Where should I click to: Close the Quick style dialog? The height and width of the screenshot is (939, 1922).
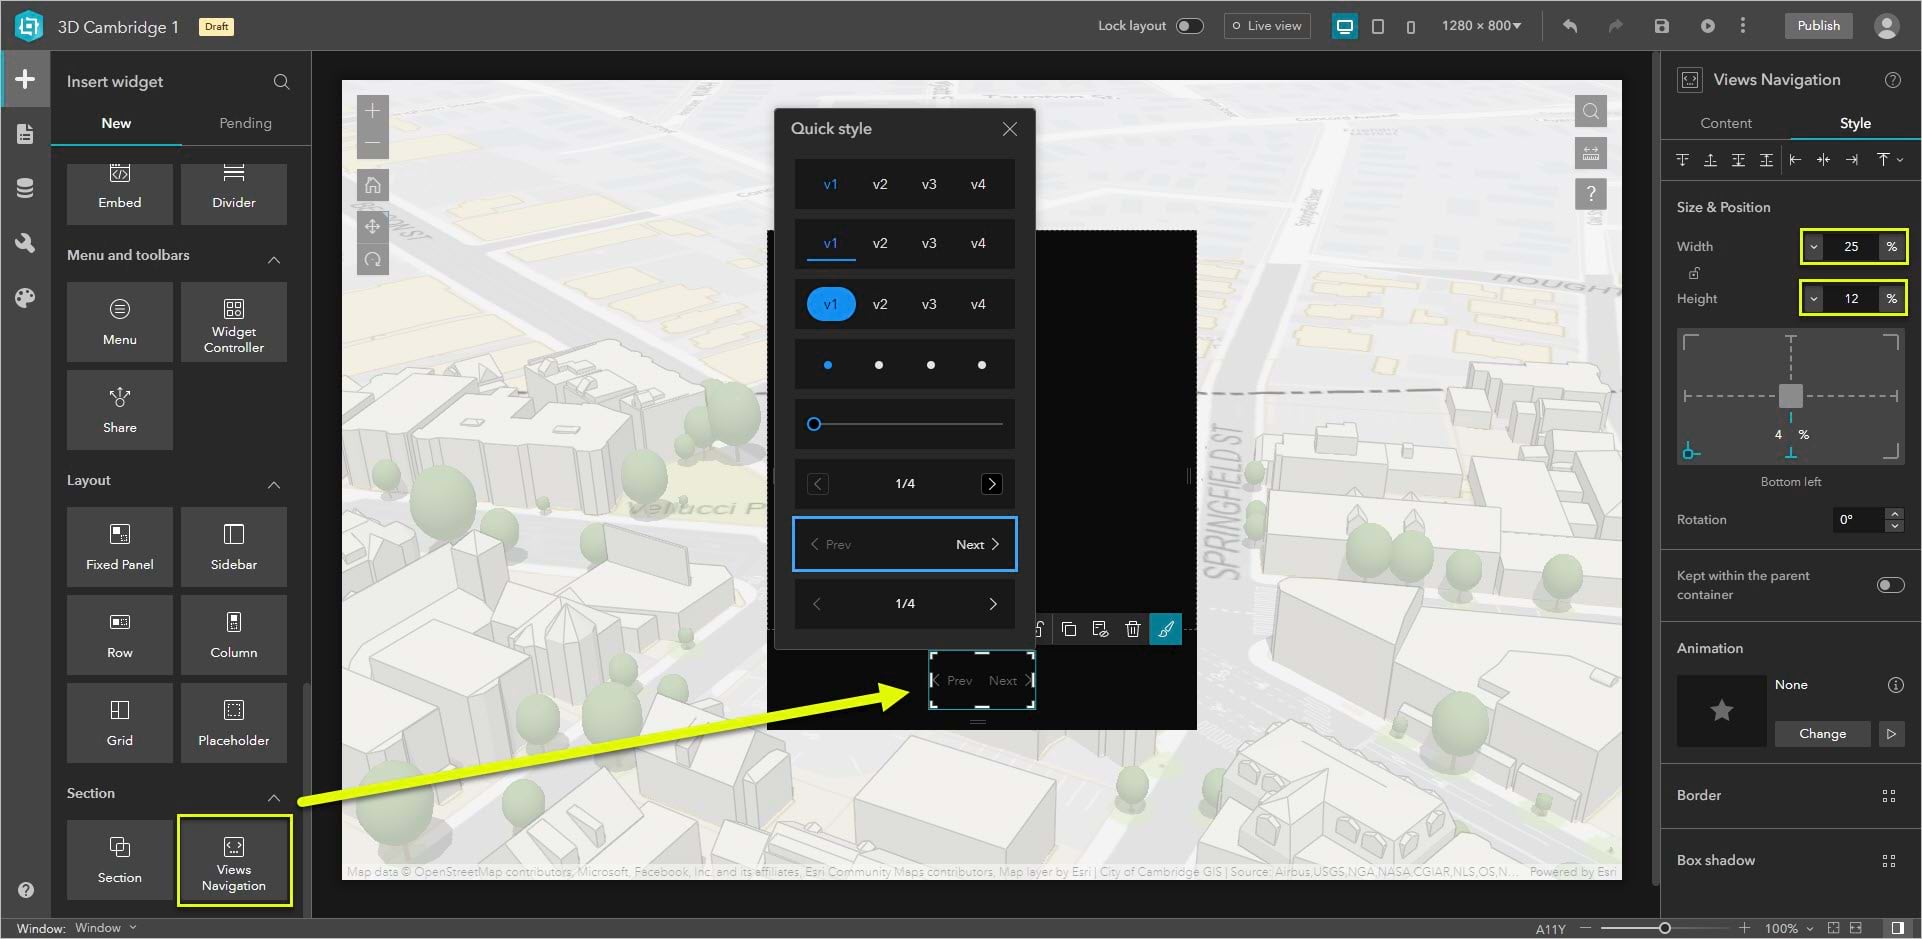point(1009,129)
